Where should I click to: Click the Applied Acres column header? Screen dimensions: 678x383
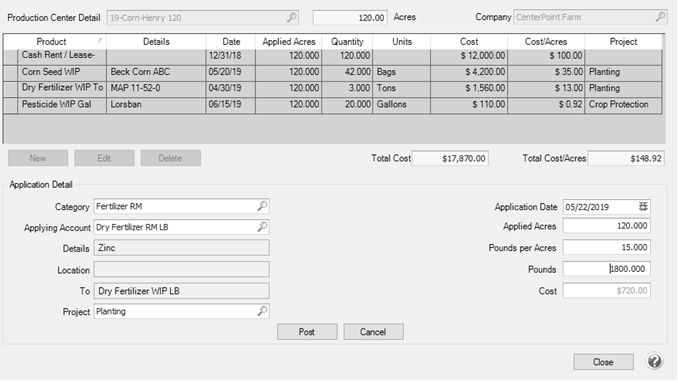pyautogui.click(x=288, y=42)
